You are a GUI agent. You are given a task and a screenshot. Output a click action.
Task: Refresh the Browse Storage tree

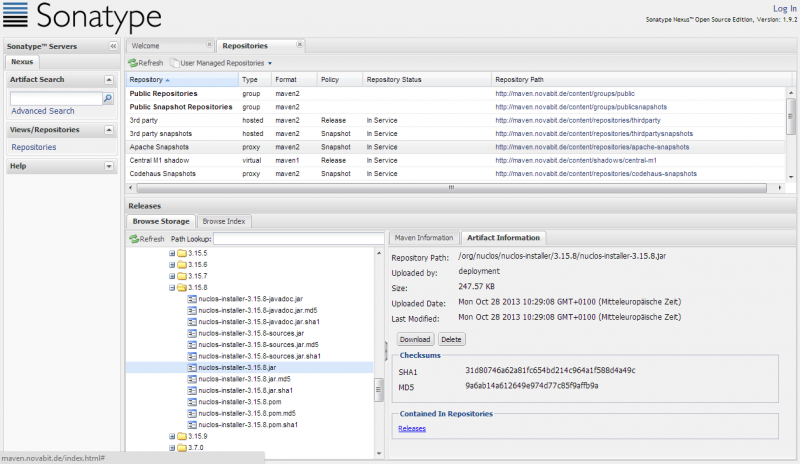point(147,239)
